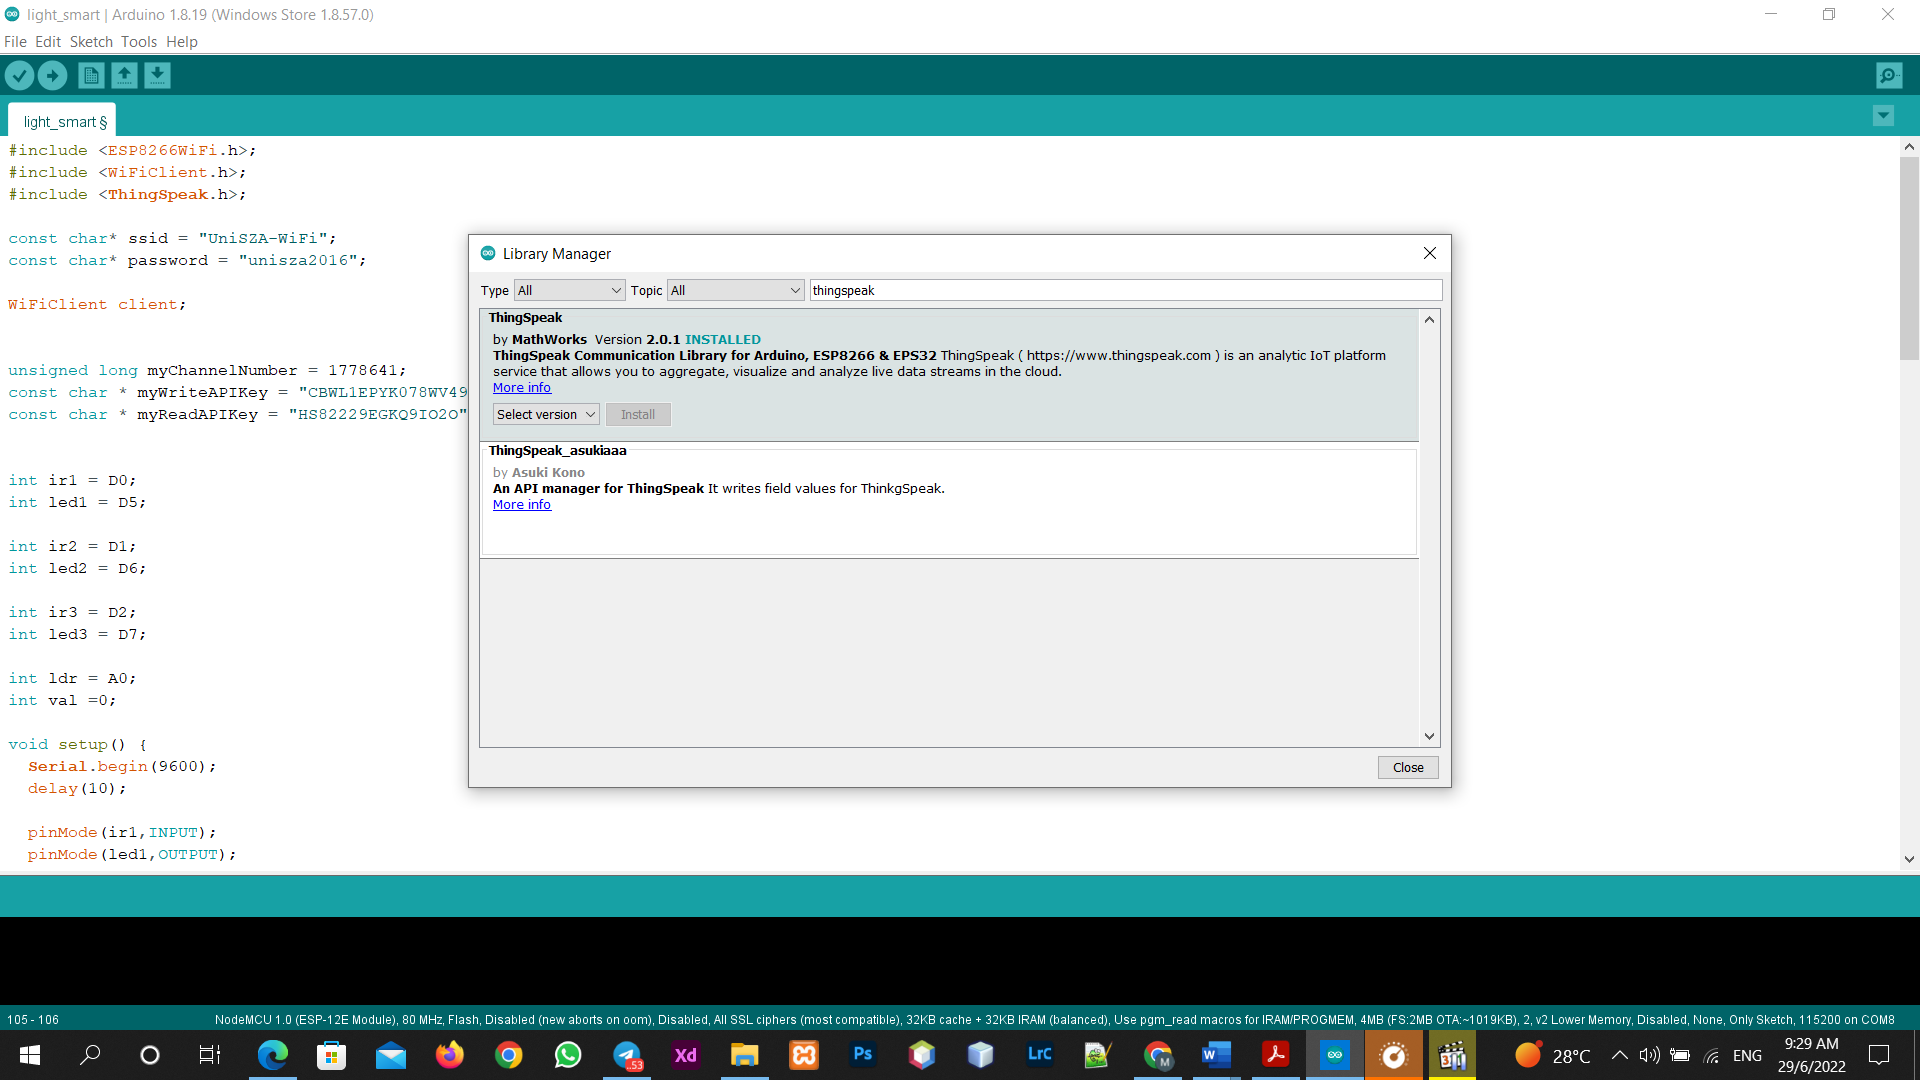Click the Save sketch down-arrow icon
The width and height of the screenshot is (1920, 1080).
click(x=157, y=75)
